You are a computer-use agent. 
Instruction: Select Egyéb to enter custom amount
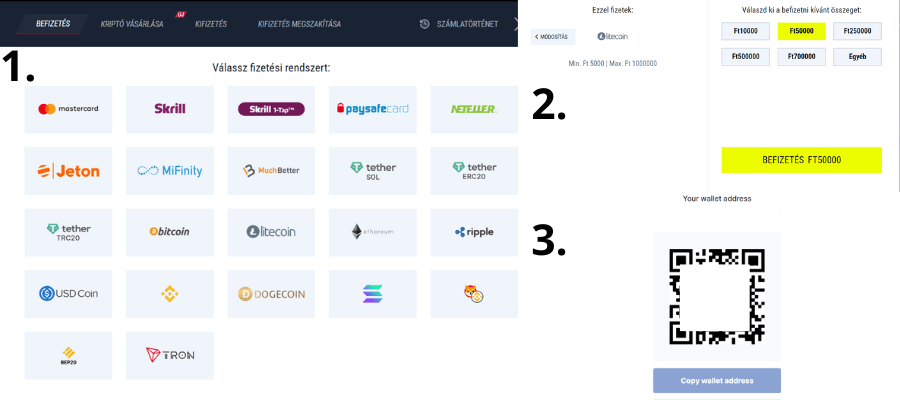[856, 57]
